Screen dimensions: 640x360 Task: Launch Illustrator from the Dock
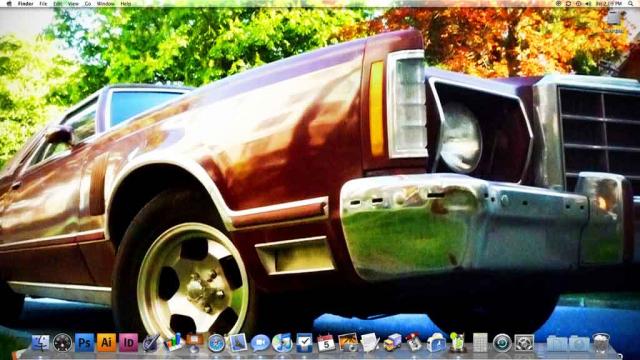(x=107, y=343)
